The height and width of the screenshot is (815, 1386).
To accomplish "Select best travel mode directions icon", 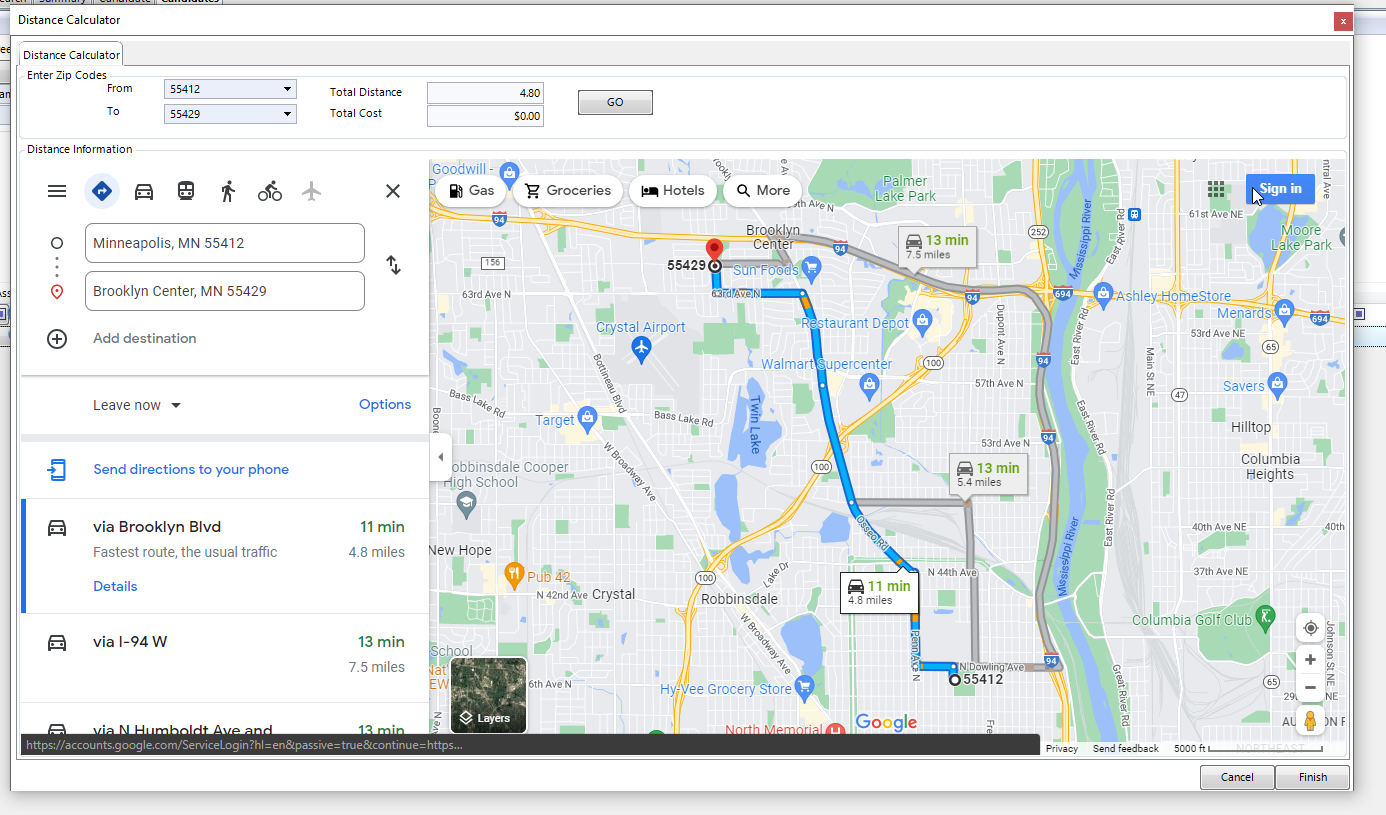I will (101, 191).
